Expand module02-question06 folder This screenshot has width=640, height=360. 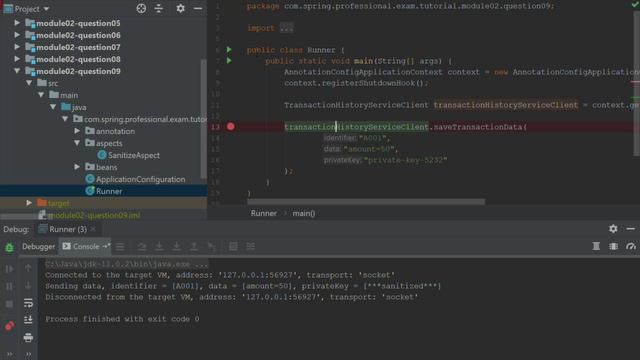click(x=17, y=35)
